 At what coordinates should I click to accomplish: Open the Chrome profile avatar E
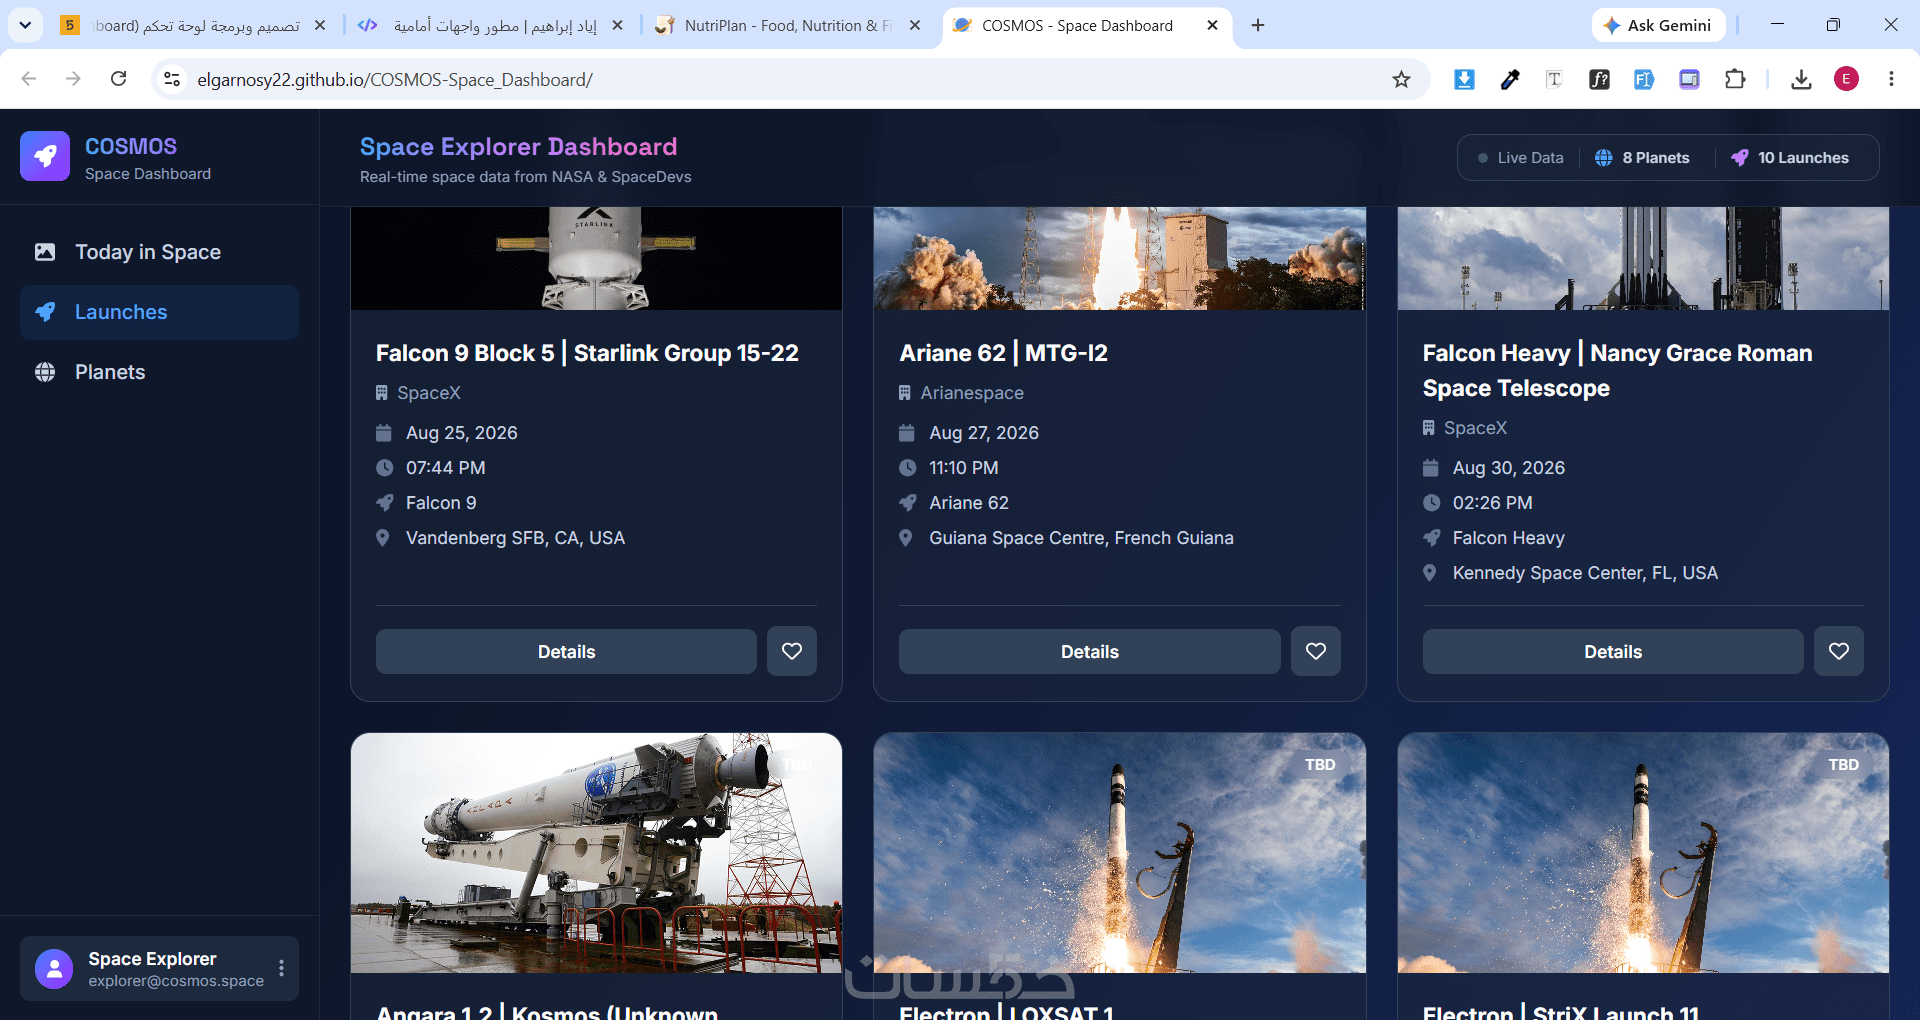[1846, 79]
